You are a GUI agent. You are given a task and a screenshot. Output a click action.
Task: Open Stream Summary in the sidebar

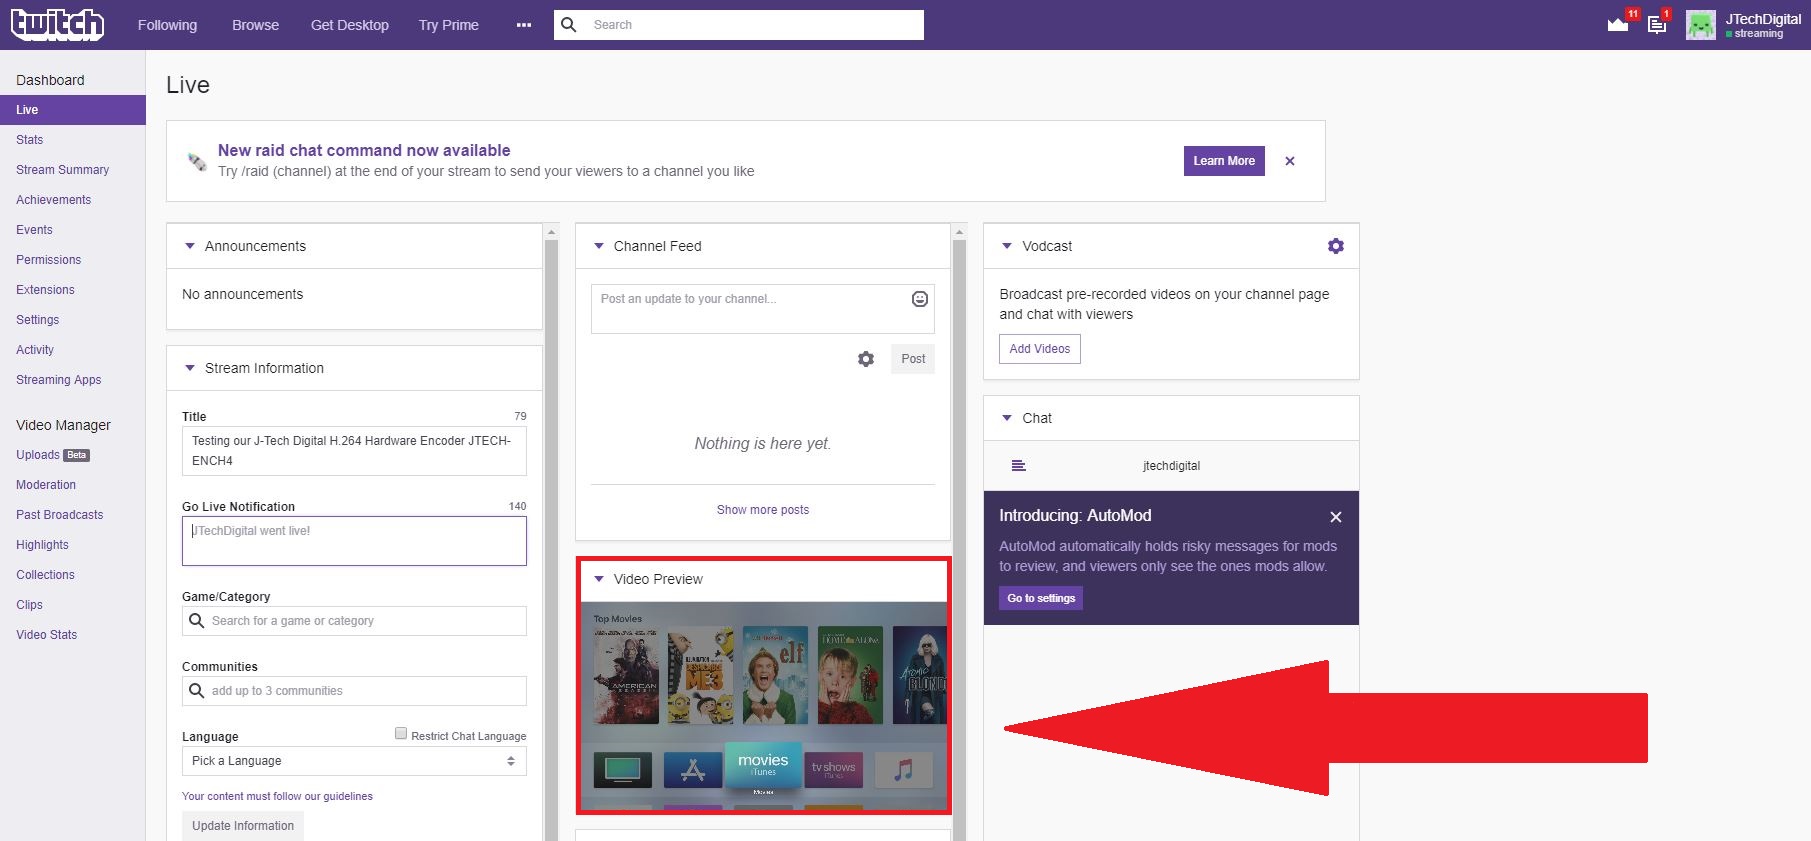click(63, 170)
